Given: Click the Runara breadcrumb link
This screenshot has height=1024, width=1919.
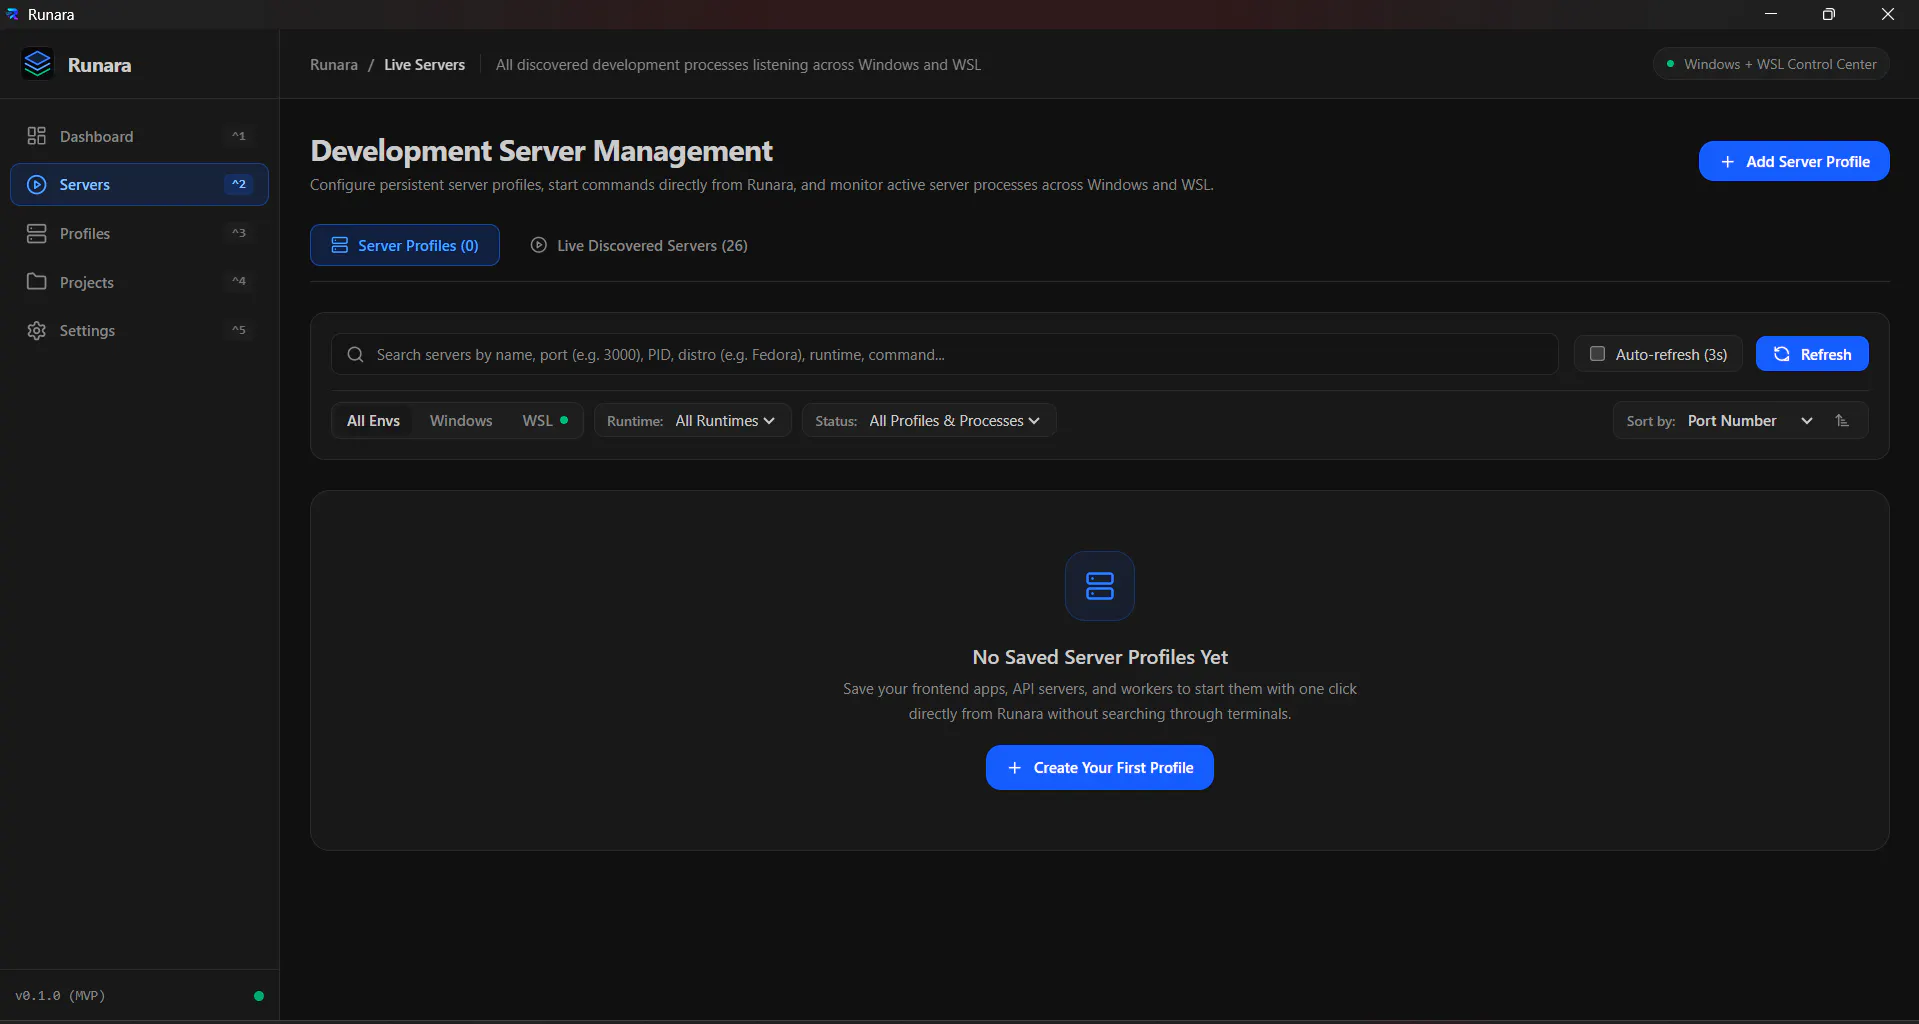Looking at the screenshot, I should (x=334, y=65).
